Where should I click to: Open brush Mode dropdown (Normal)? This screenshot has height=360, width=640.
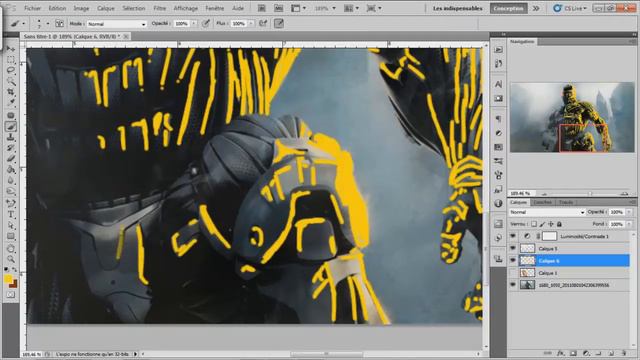click(117, 24)
